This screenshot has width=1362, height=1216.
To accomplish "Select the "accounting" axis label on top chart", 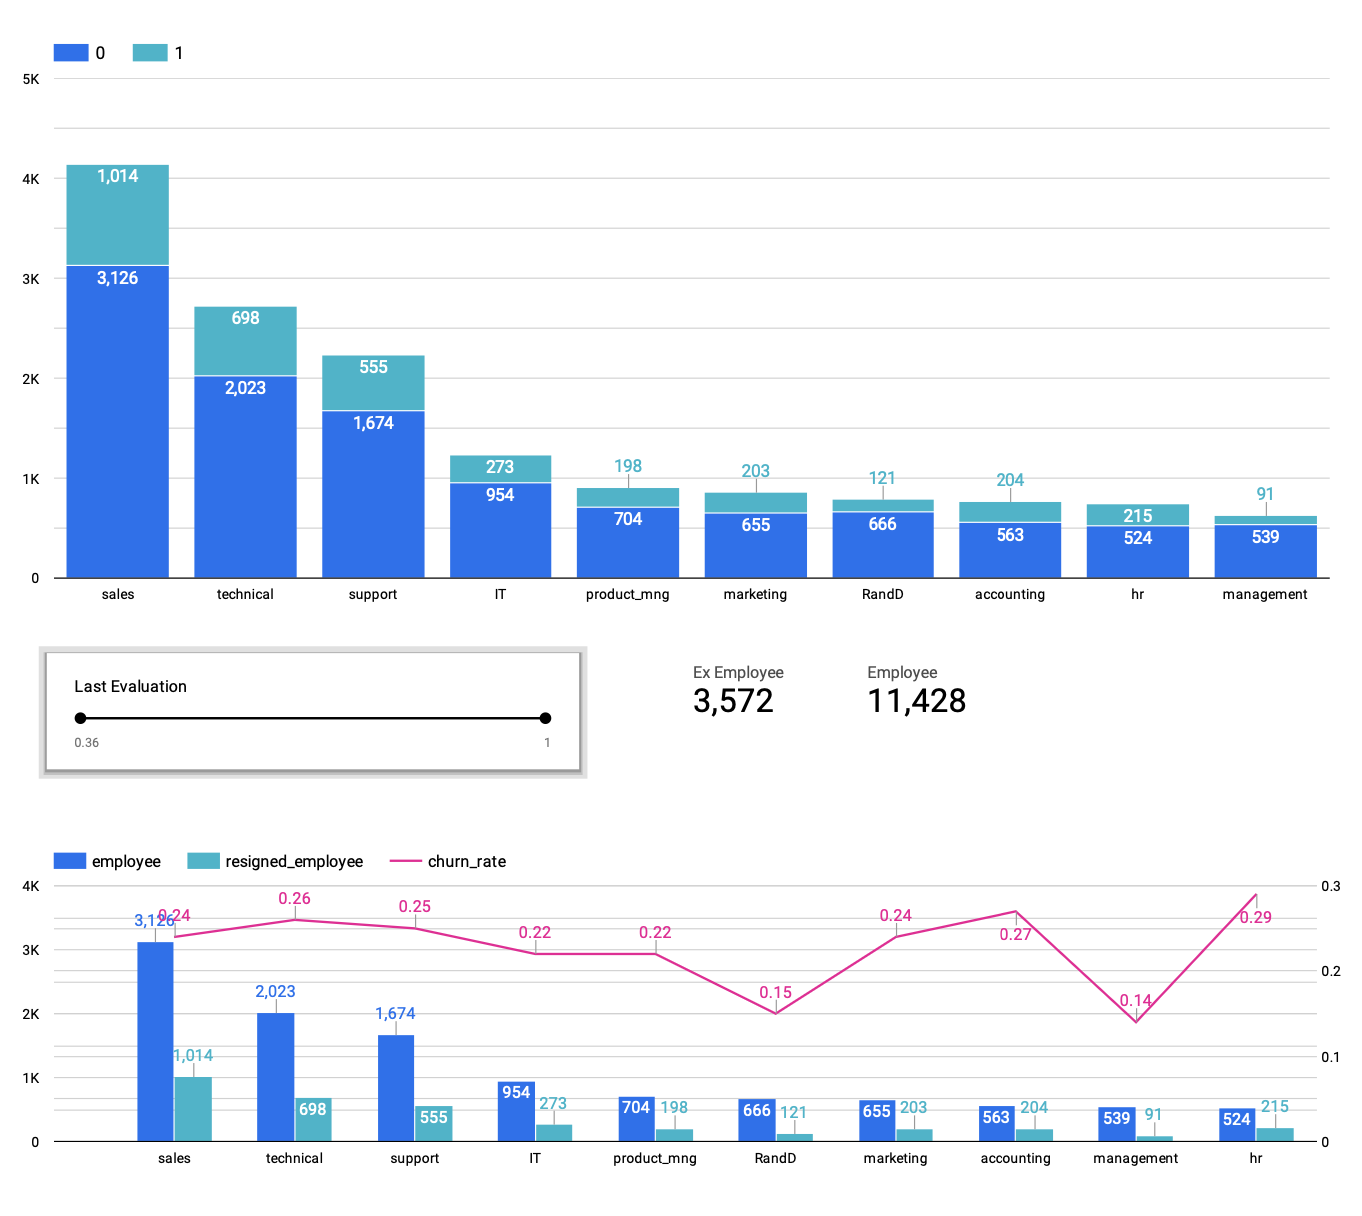I will click(1010, 593).
